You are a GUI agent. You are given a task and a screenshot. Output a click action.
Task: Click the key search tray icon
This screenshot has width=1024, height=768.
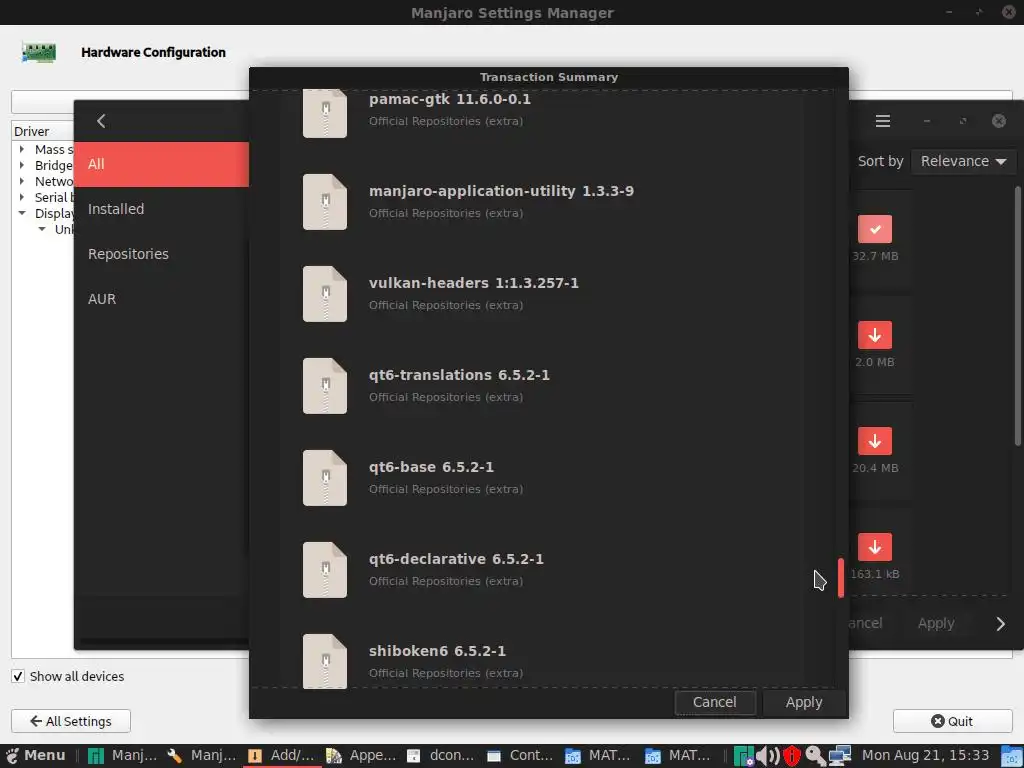[816, 756]
